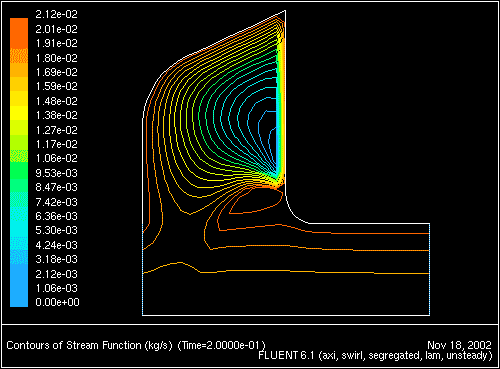Viewport: 500px width, 369px height.
Task: Select the '(Time=2.0000e-01)' caption text
Action: click(222, 345)
